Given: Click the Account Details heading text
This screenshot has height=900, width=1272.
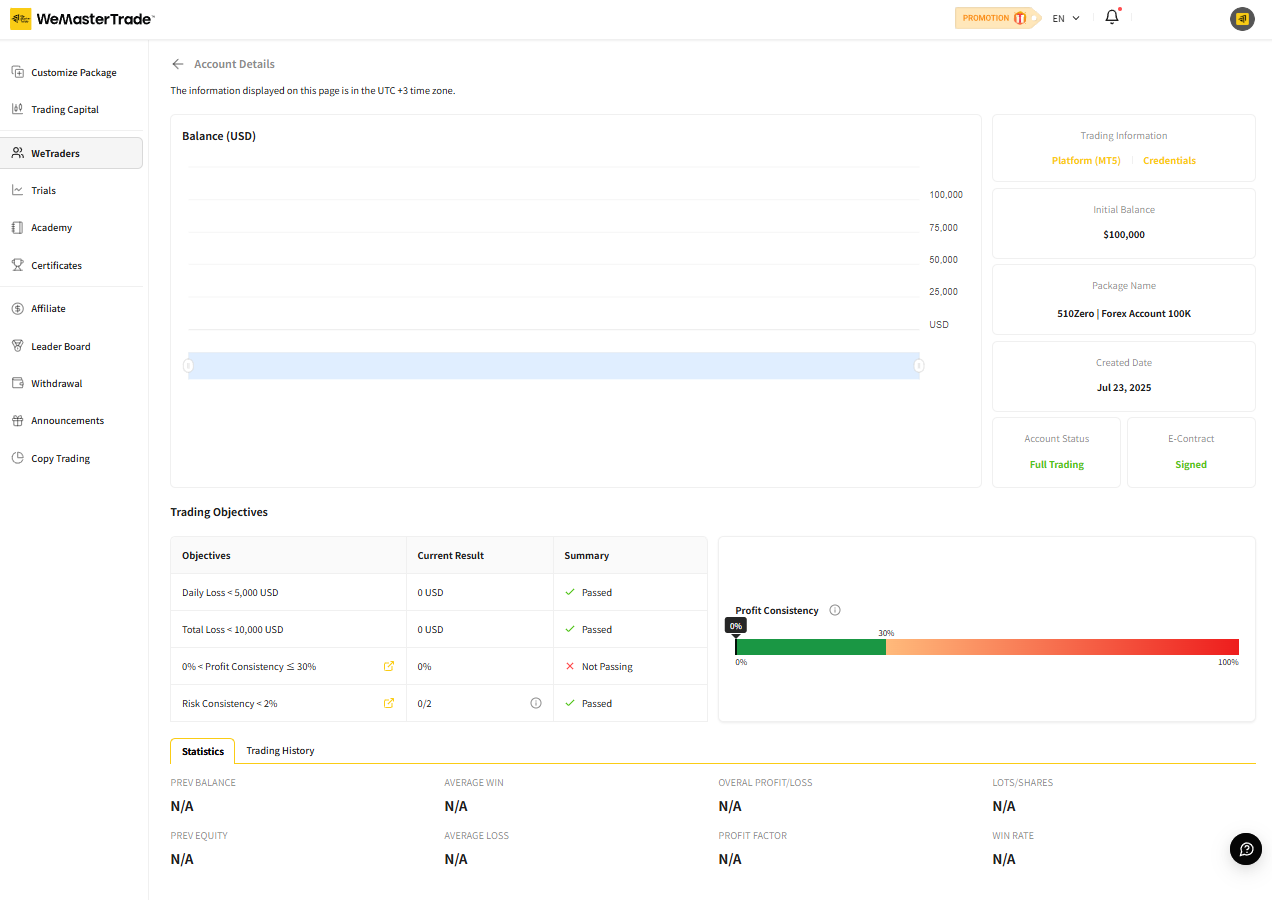Looking at the screenshot, I should pyautogui.click(x=234, y=64).
